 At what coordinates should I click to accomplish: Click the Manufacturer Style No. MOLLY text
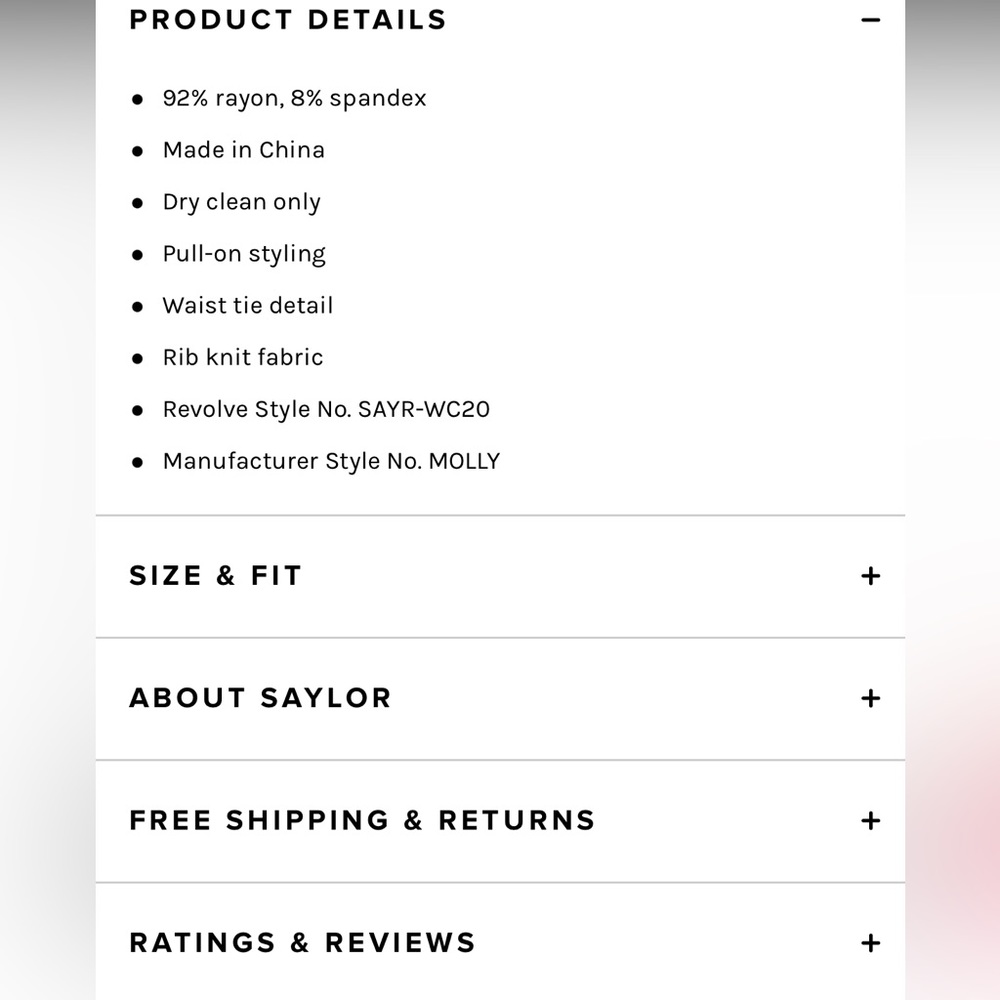(x=332, y=461)
